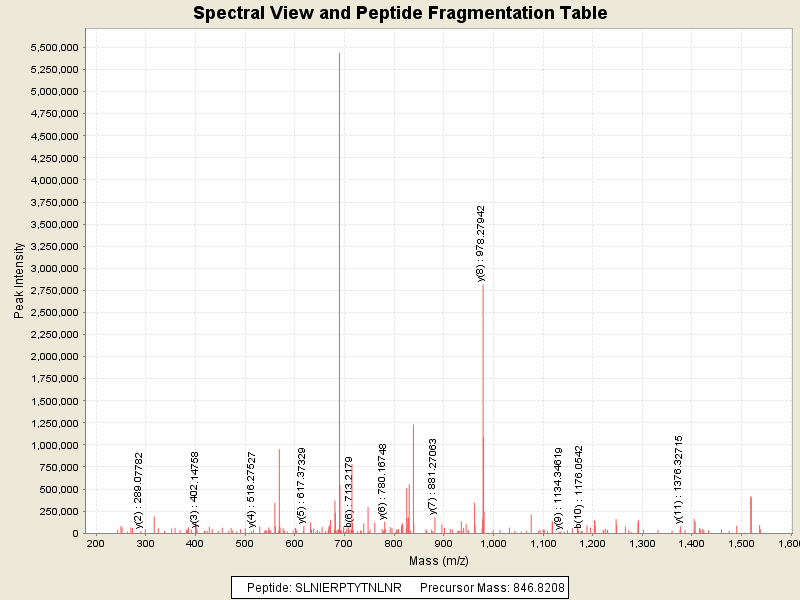Click the Precursor Mass: 846.8208 legend text
The height and width of the screenshot is (600, 800).
point(491,589)
